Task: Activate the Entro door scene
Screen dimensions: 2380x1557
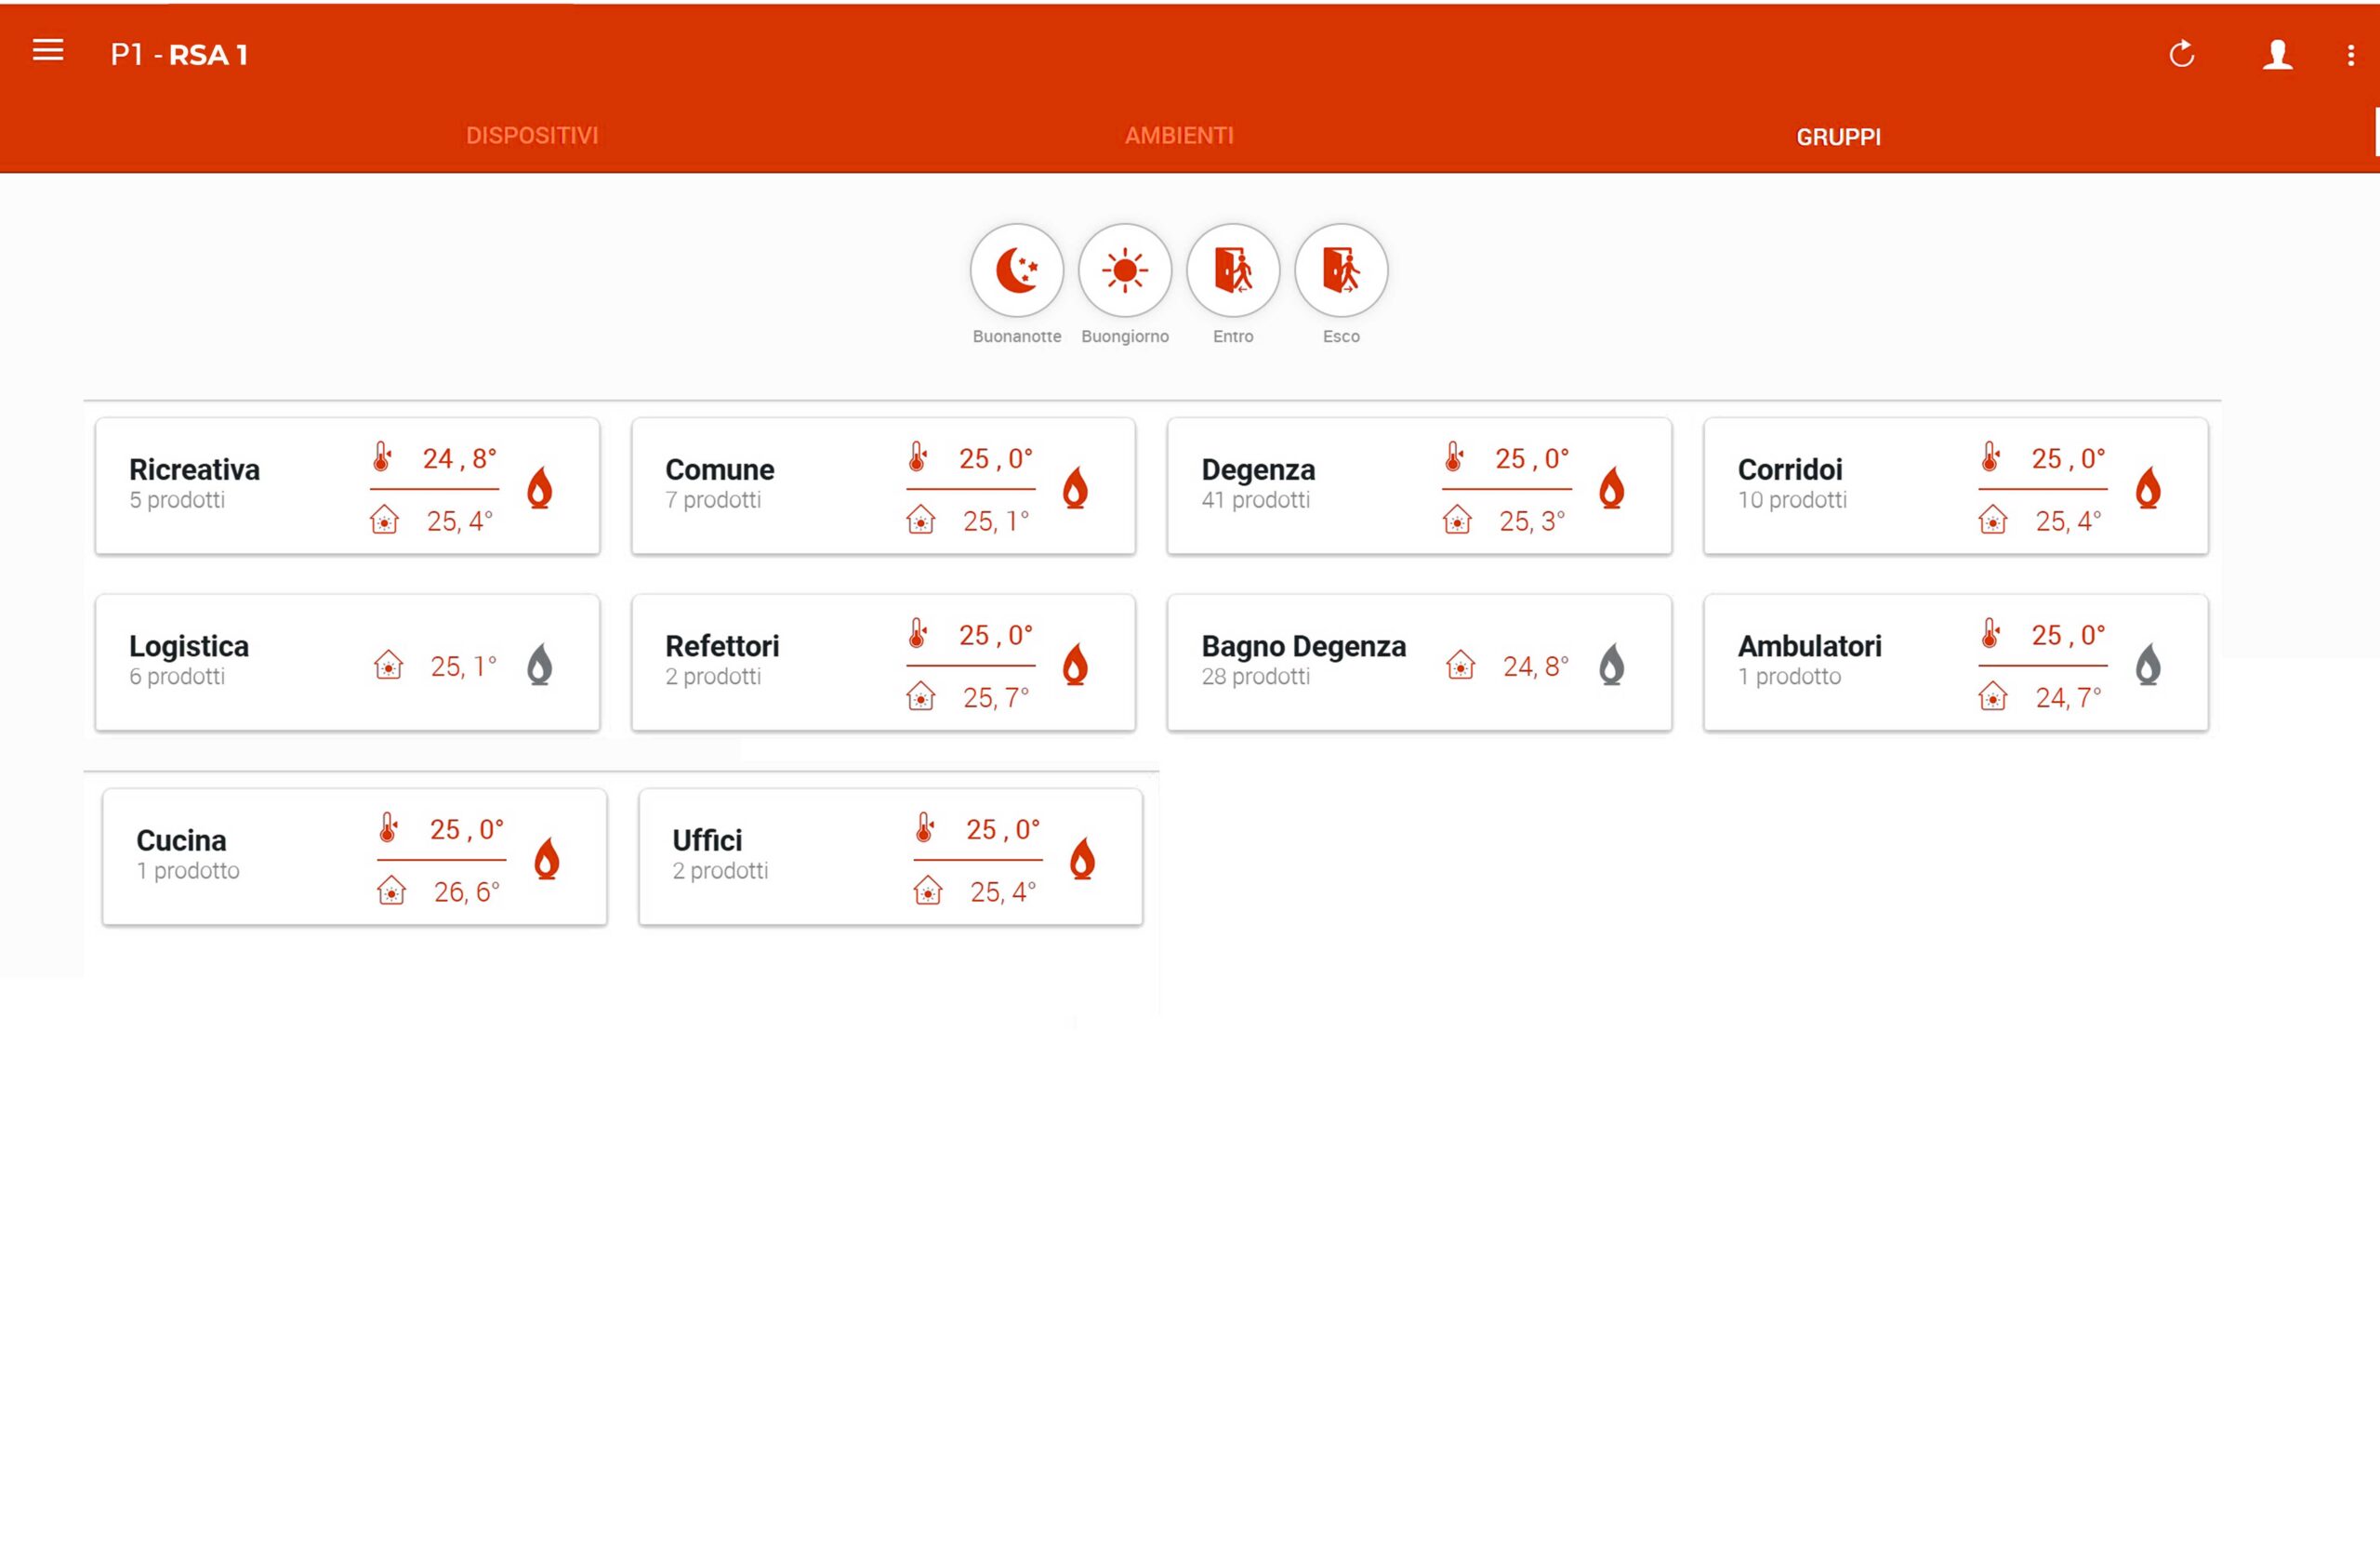Action: coord(1232,270)
